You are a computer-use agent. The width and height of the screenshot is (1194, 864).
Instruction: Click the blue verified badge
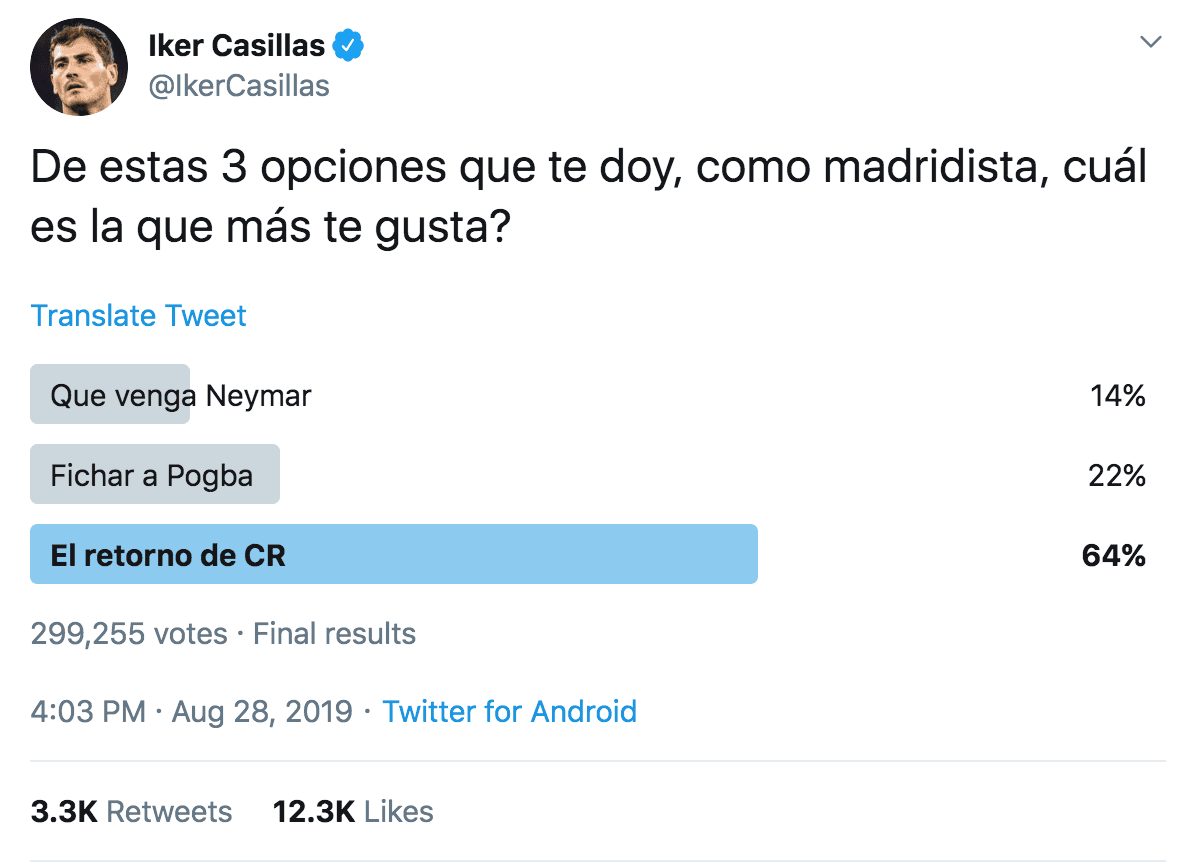click(x=348, y=45)
